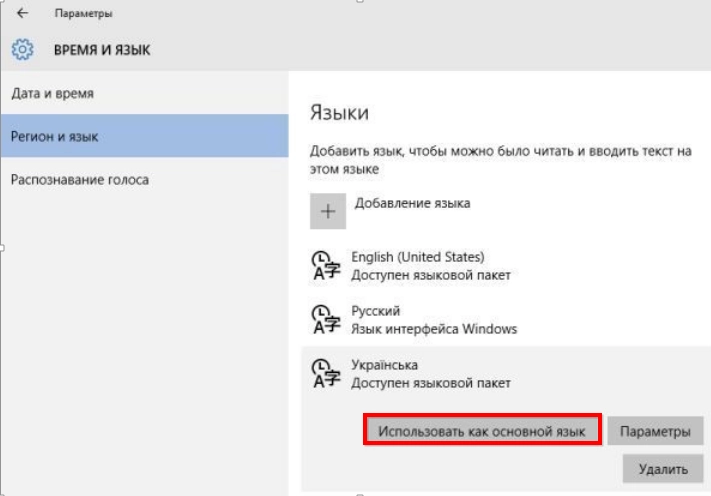The width and height of the screenshot is (711, 496).
Task: Click Использовать как основной язык button
Action: click(482, 431)
